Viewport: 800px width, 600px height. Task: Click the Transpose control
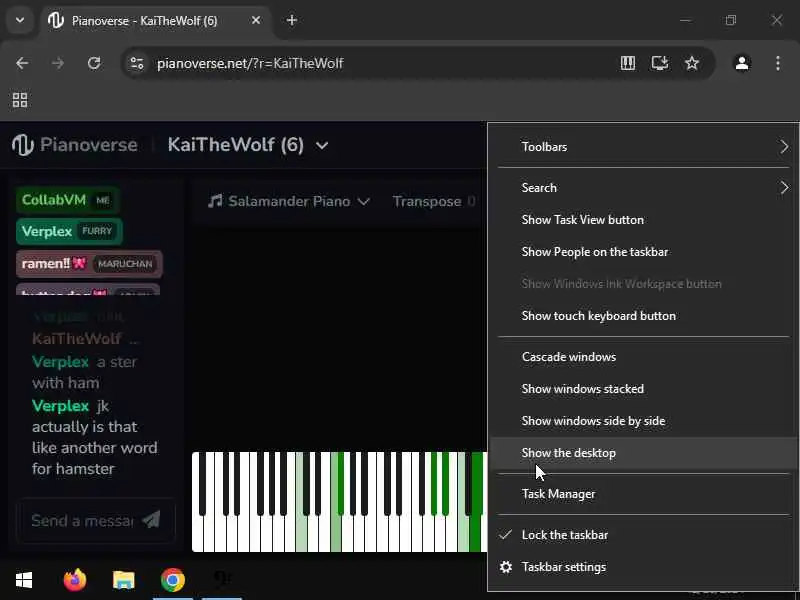[x=434, y=202]
